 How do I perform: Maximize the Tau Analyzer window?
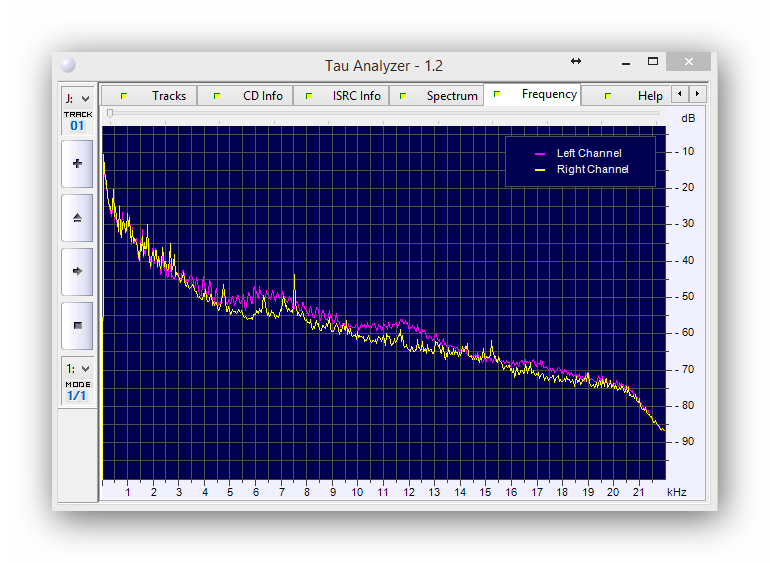point(653,62)
